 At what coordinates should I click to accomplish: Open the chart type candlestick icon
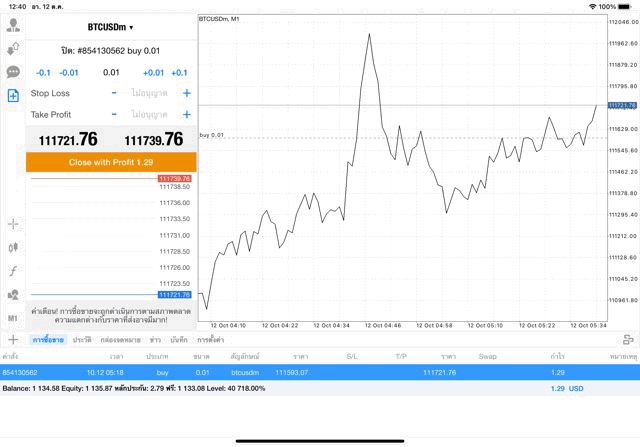[13, 247]
